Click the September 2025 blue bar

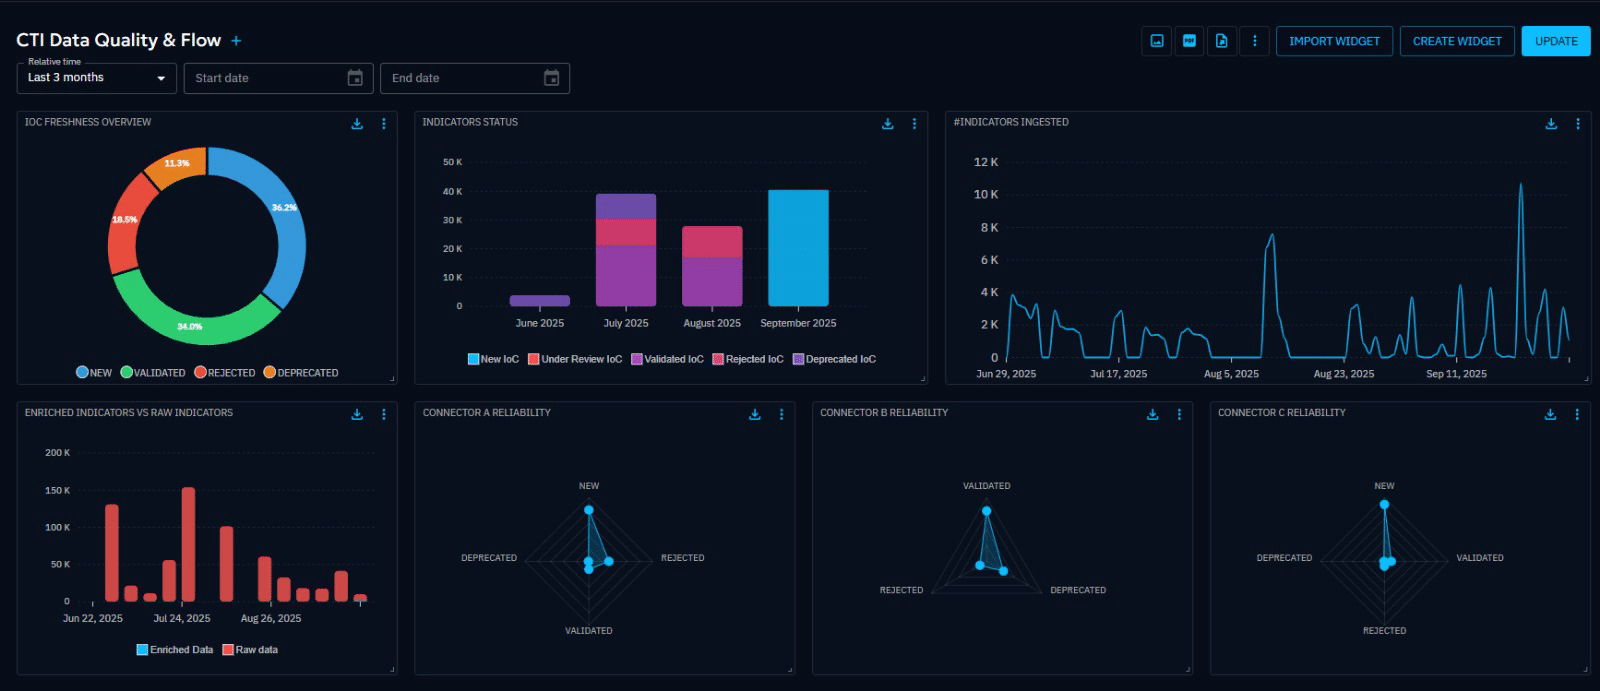tap(798, 248)
